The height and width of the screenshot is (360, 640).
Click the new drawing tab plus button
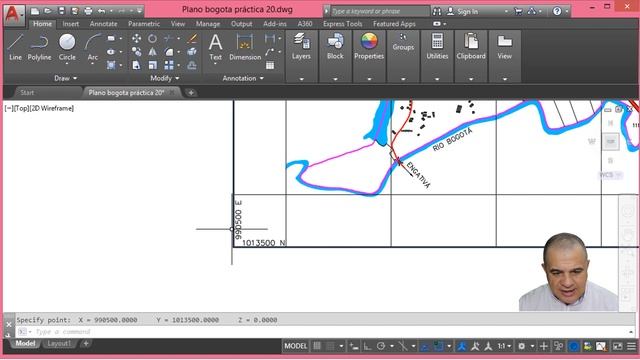pyautogui.click(x=191, y=93)
